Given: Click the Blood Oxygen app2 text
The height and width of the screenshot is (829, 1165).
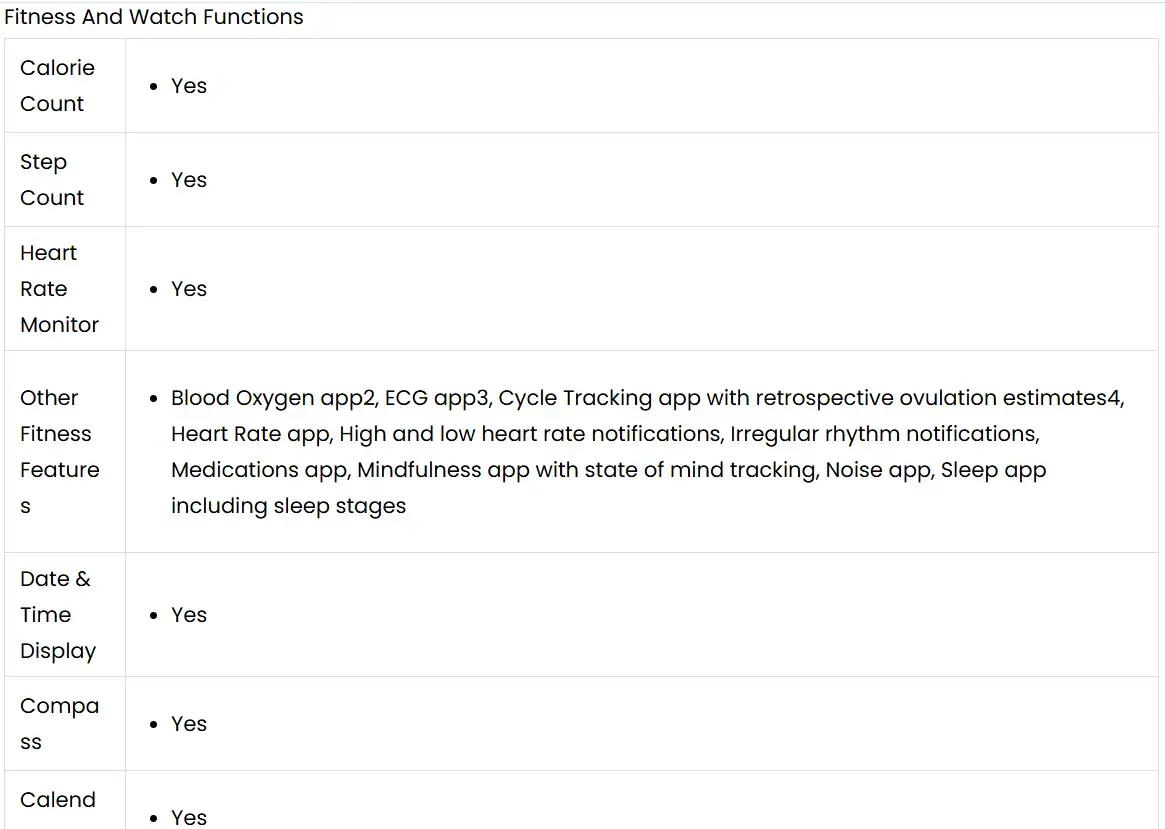Looking at the screenshot, I should point(273,398).
